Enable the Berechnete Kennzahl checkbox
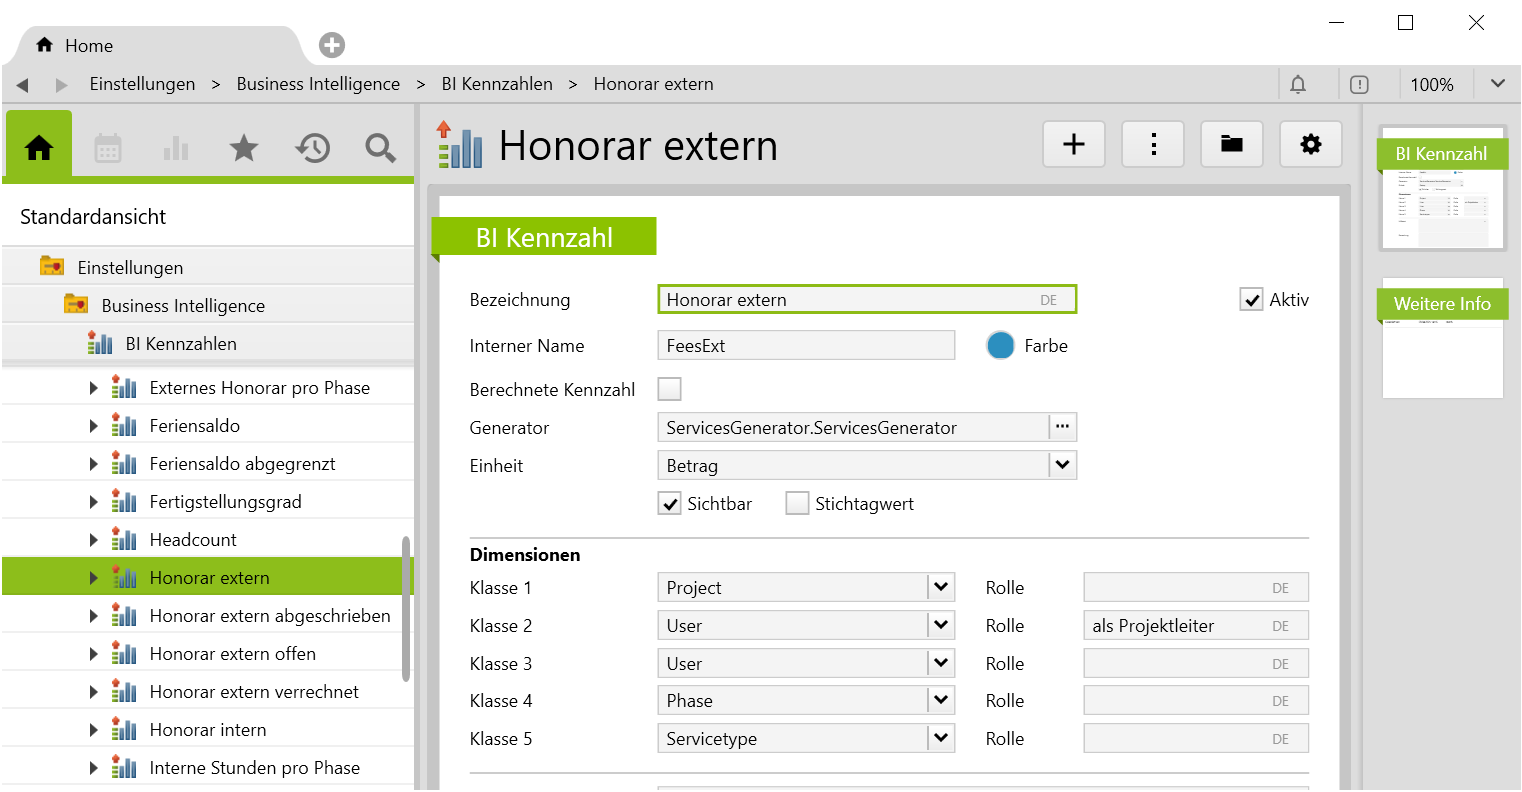1522x792 pixels. (670, 389)
